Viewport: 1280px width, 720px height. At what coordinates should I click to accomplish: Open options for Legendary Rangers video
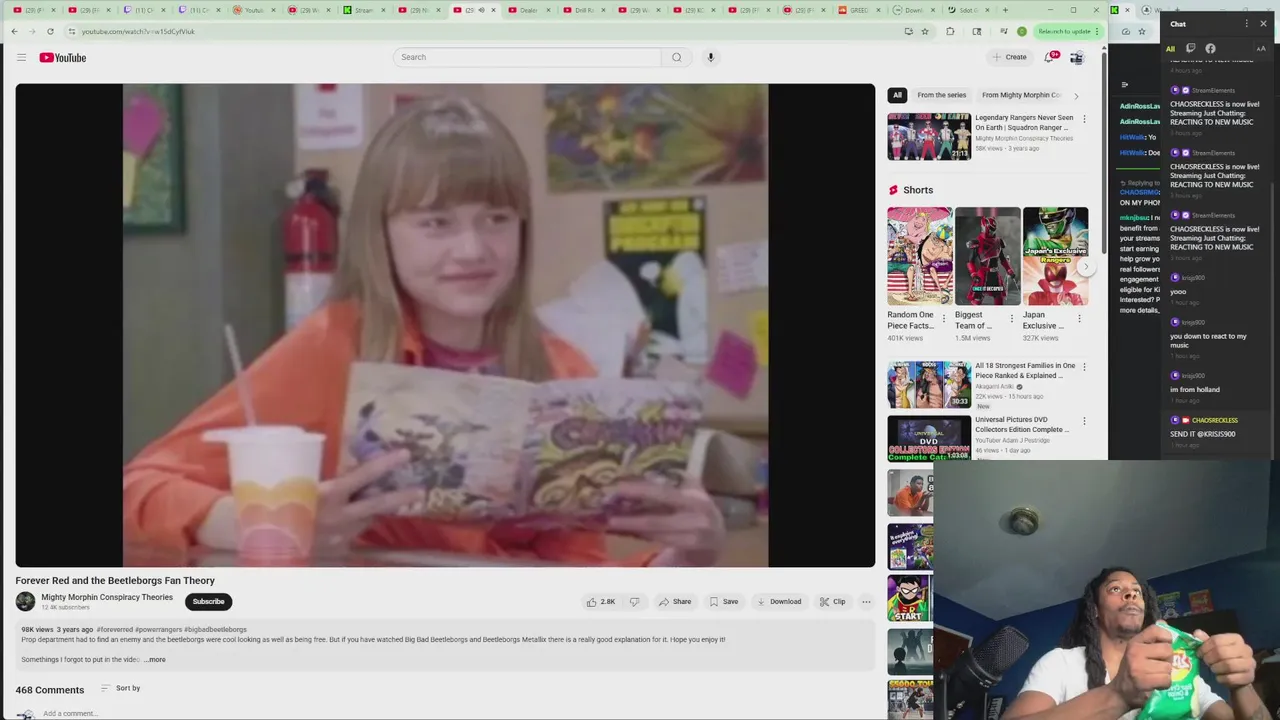pyautogui.click(x=1084, y=119)
